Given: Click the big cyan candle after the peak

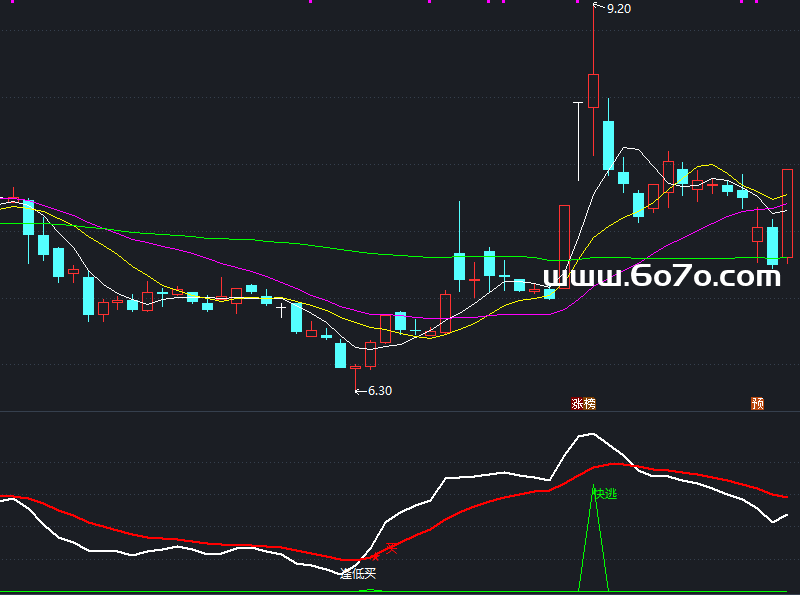Looking at the screenshot, I should [608, 145].
